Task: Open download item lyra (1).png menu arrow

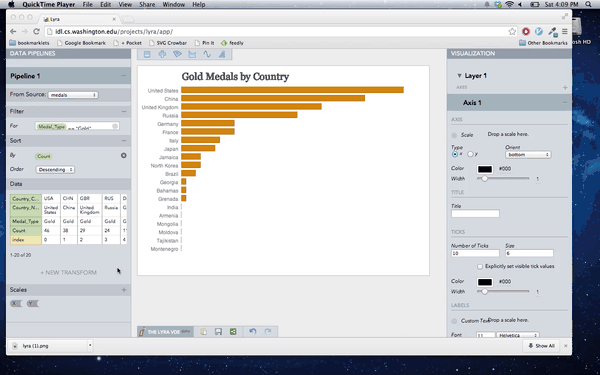Action: pyautogui.click(x=90, y=346)
